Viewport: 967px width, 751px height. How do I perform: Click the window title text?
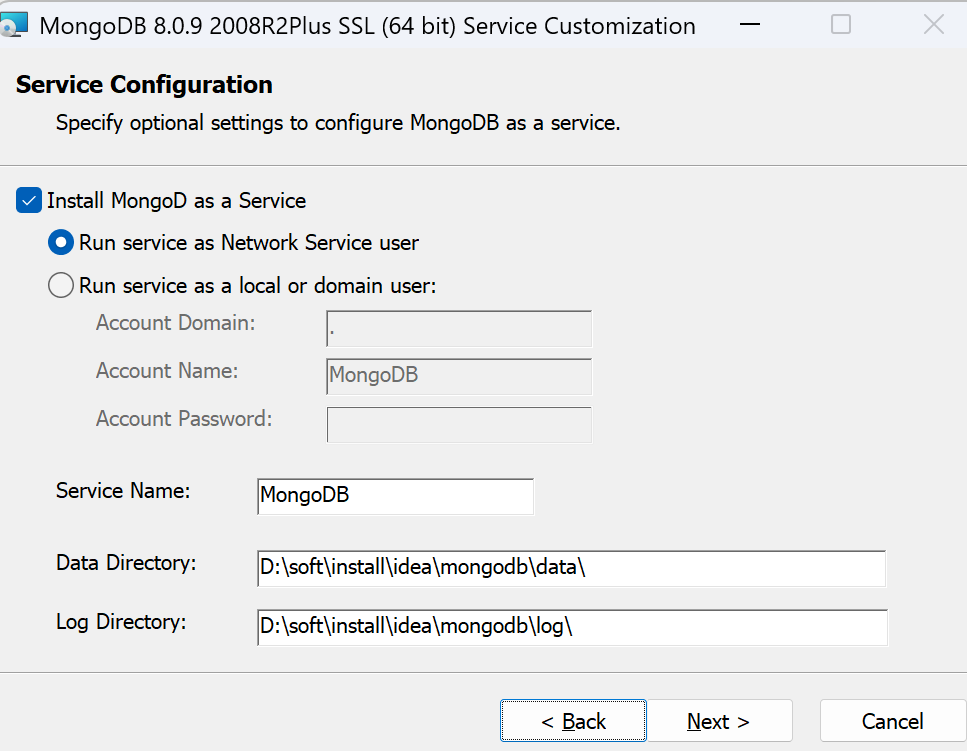pos(368,26)
